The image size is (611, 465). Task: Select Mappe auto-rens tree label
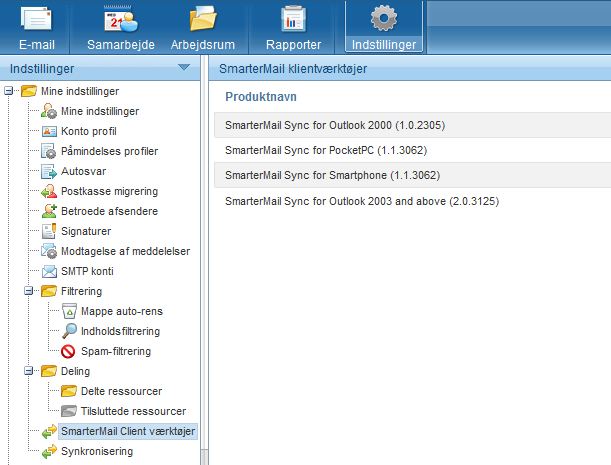coord(122,311)
